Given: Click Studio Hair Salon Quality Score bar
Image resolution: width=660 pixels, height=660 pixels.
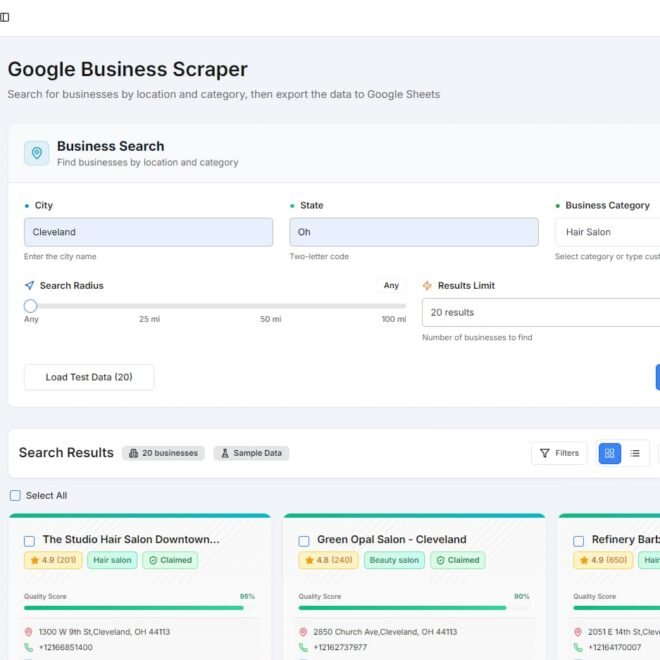Looking at the screenshot, I should click(139, 608).
